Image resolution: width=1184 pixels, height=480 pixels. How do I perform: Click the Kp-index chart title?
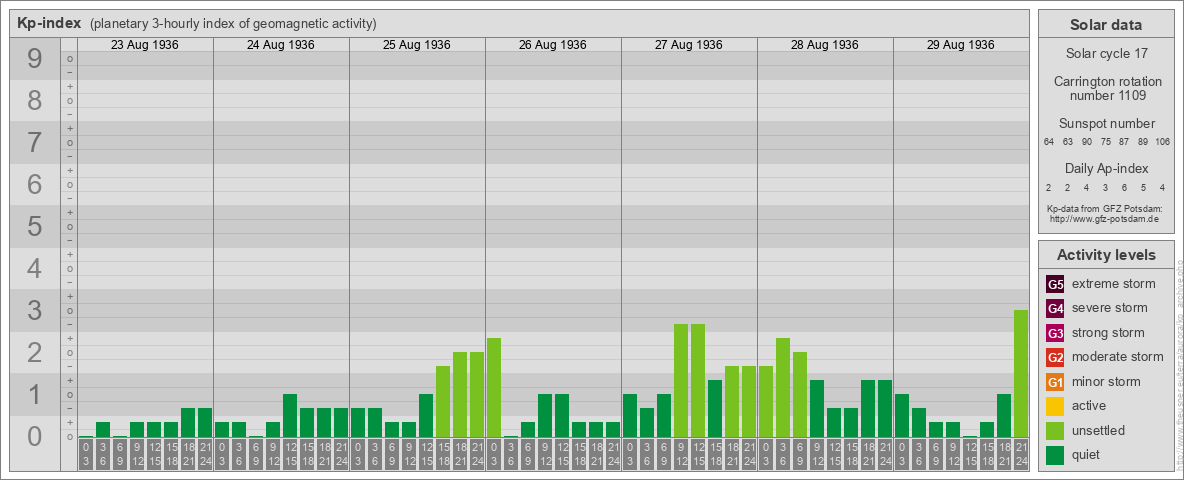point(49,23)
